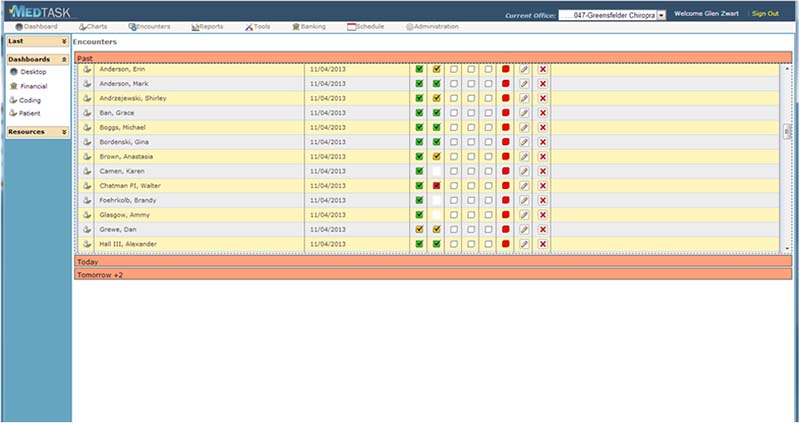Open the Financial dashboard icon in sidebar
The height and width of the screenshot is (423, 800).
[x=14, y=86]
